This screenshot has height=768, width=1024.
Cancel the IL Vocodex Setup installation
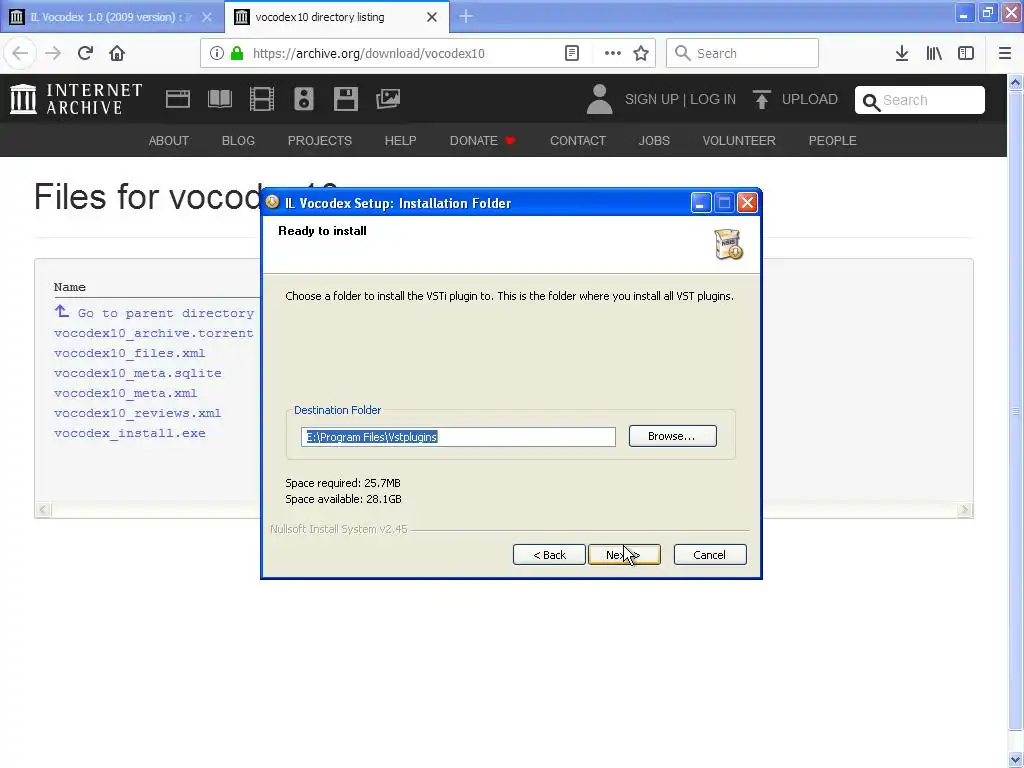710,554
